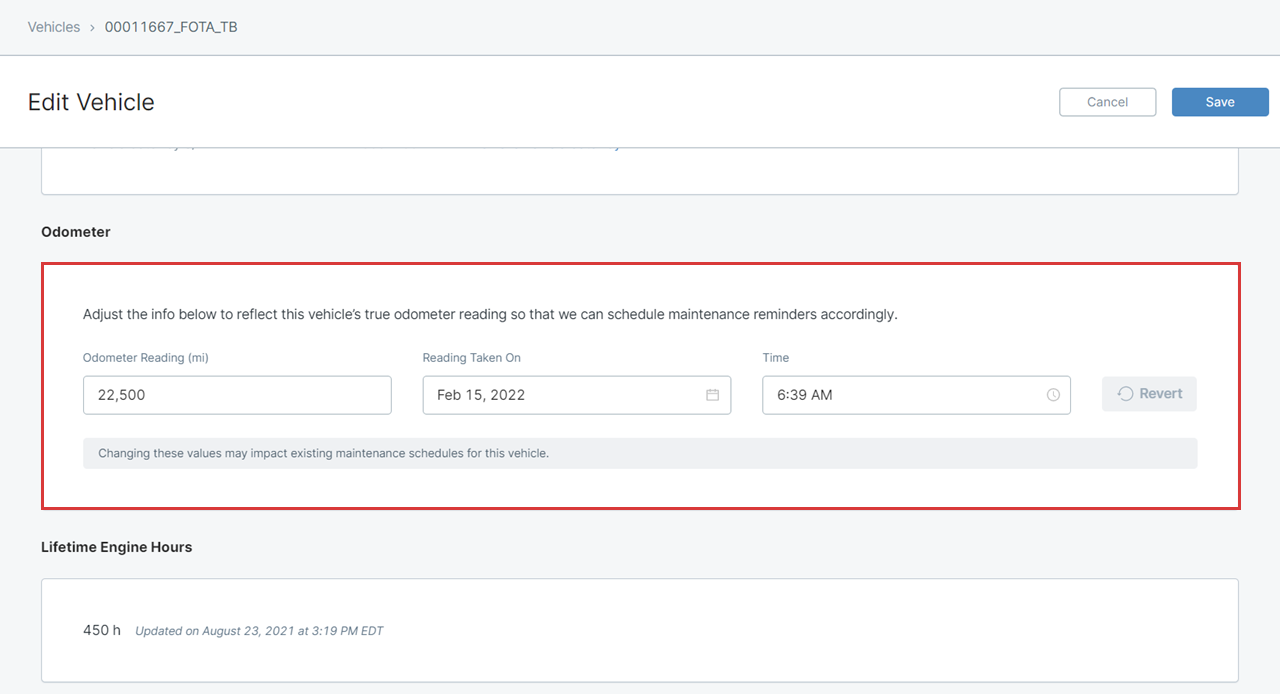Viewport: 1280px width, 694px height.
Task: Click the Edit Vehicle page title
Action: pyautogui.click(x=91, y=102)
